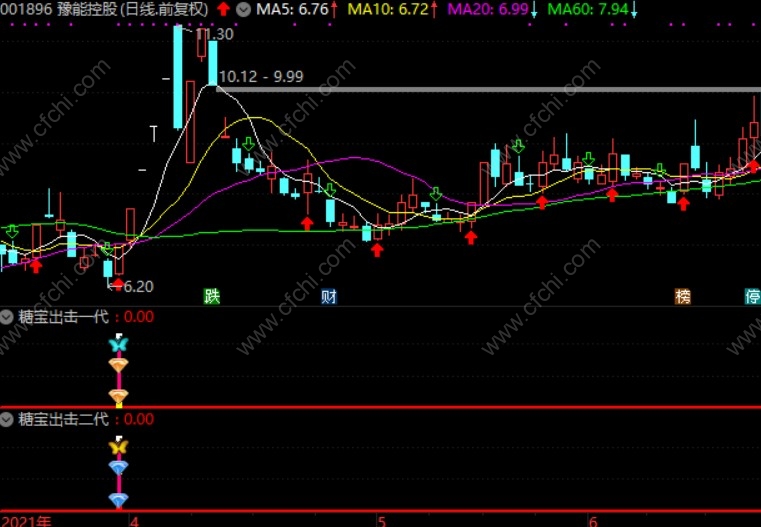Image resolution: width=761 pixels, height=527 pixels.
Task: Expand the 糖宝出击一代 indicator dropdown
Action: coord(6,317)
